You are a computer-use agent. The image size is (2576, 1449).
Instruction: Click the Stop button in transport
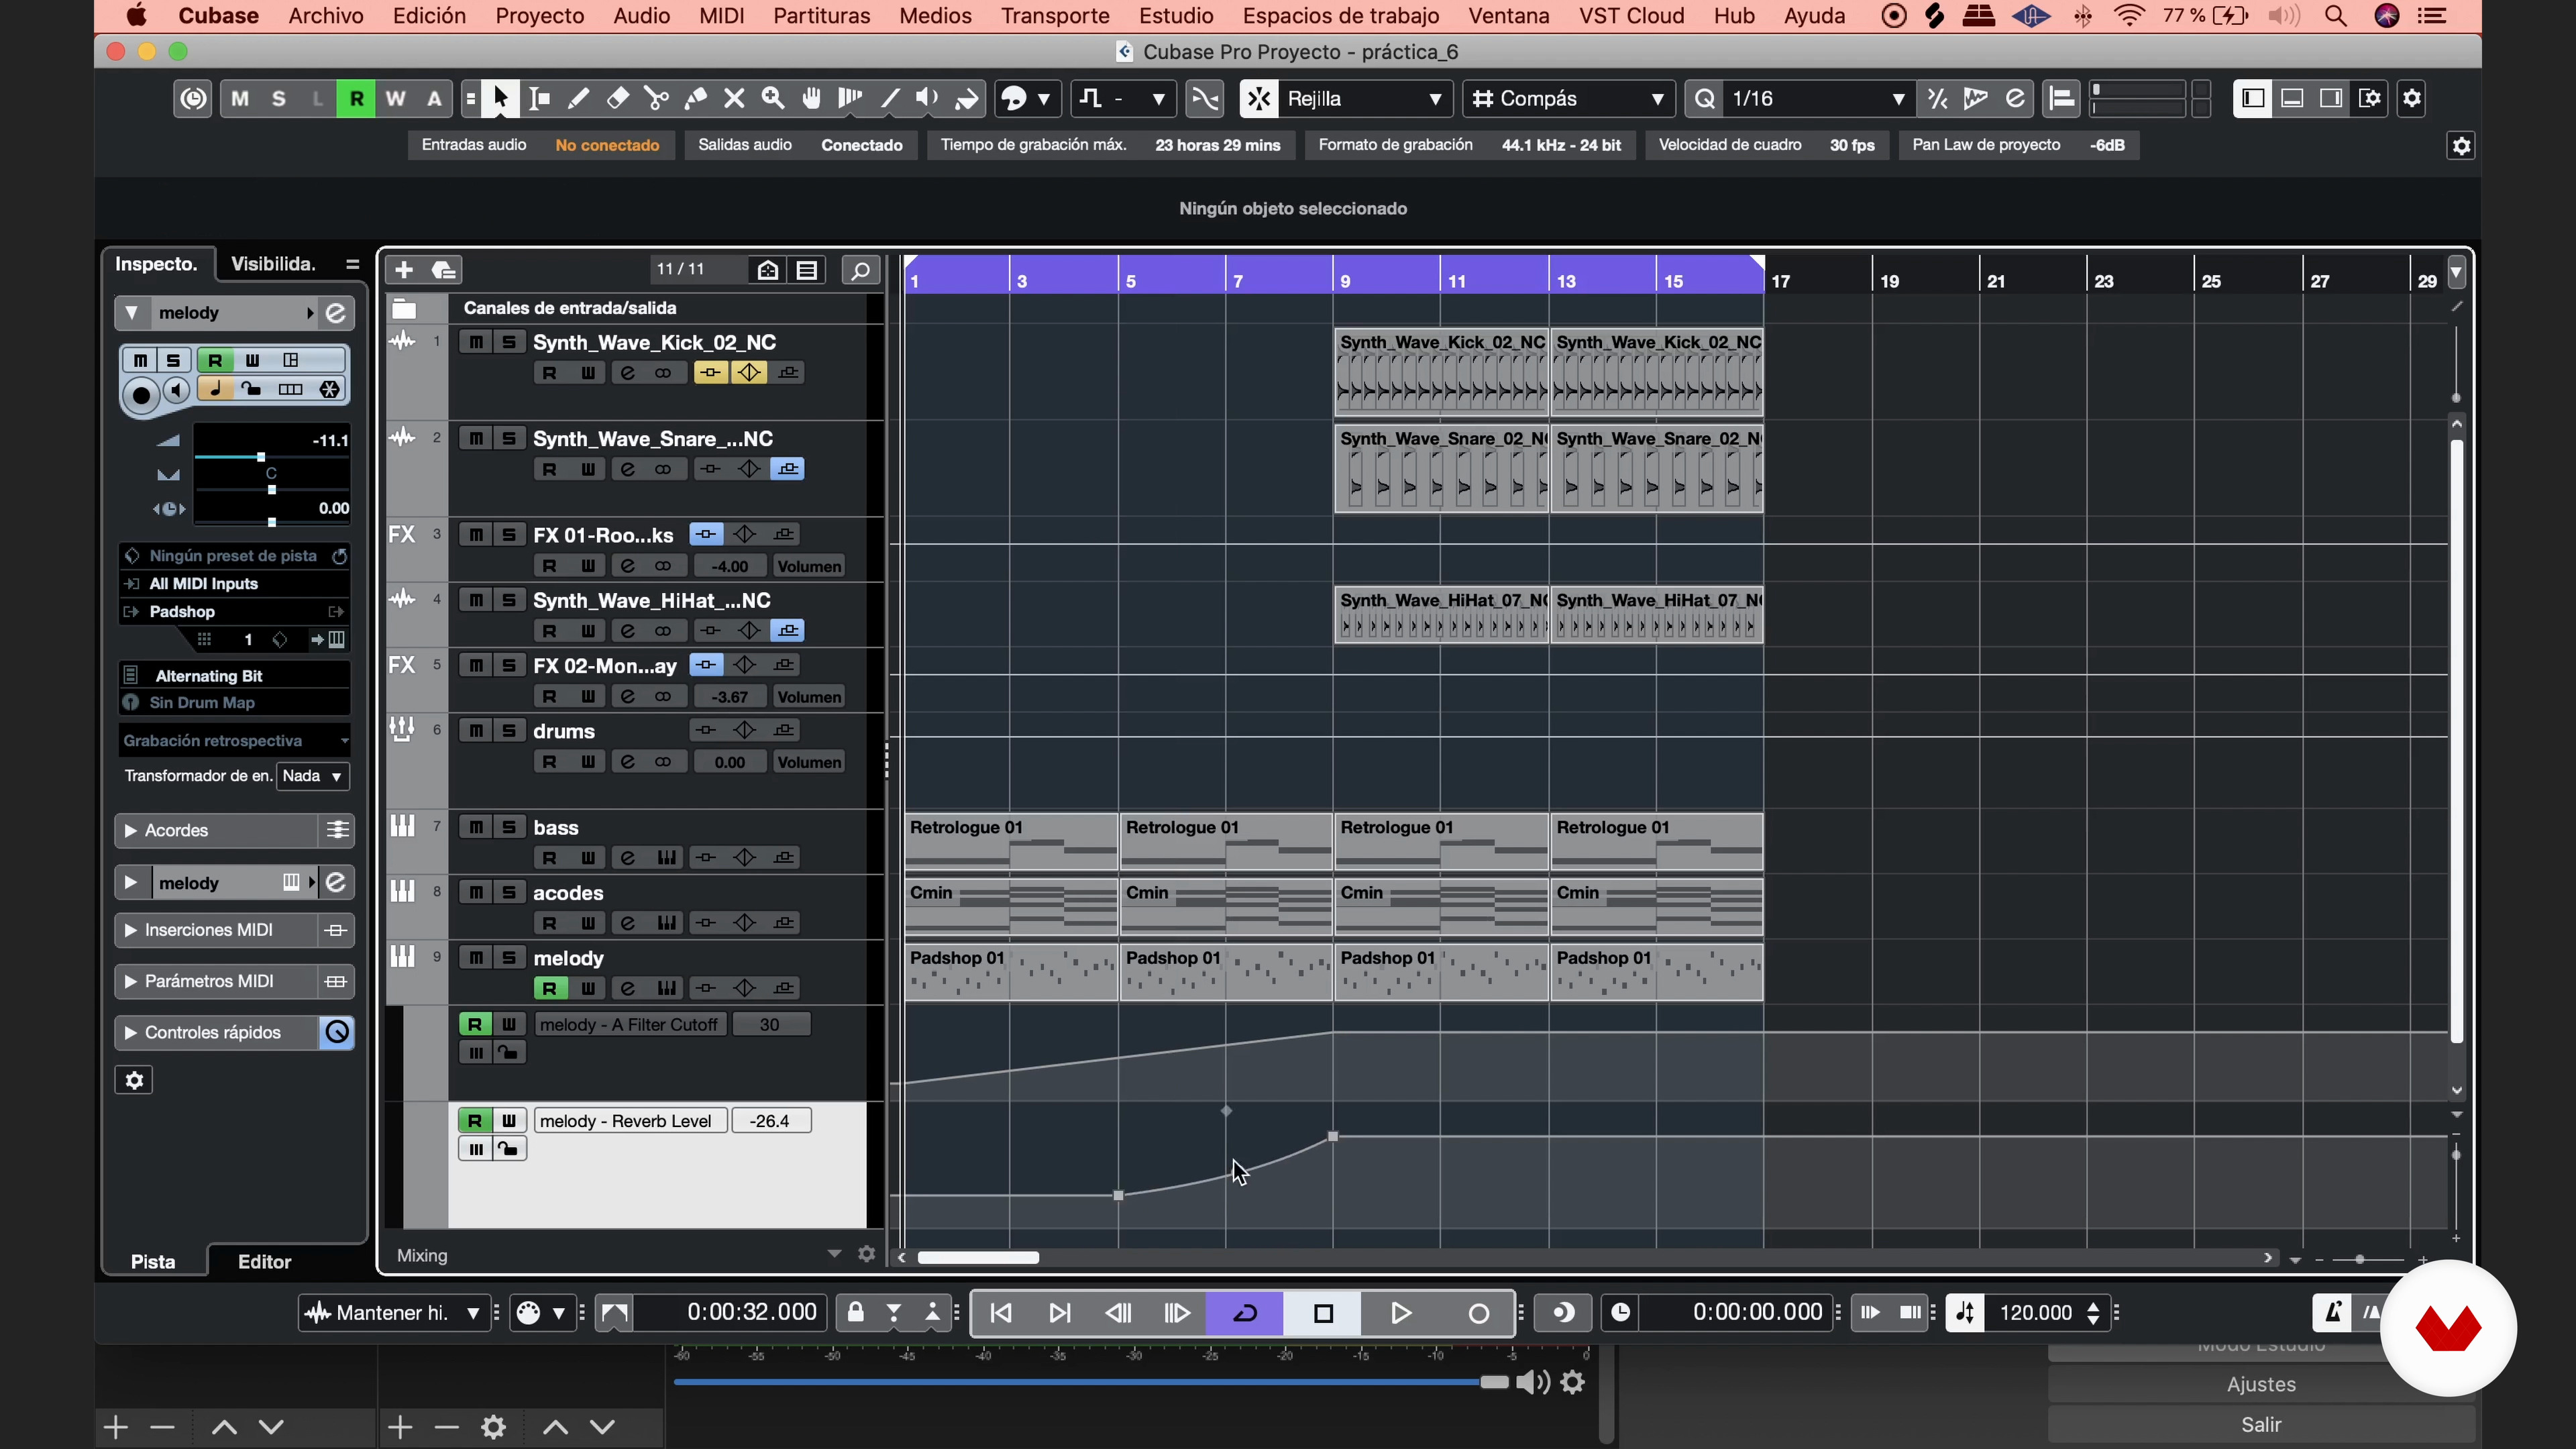point(1323,1313)
